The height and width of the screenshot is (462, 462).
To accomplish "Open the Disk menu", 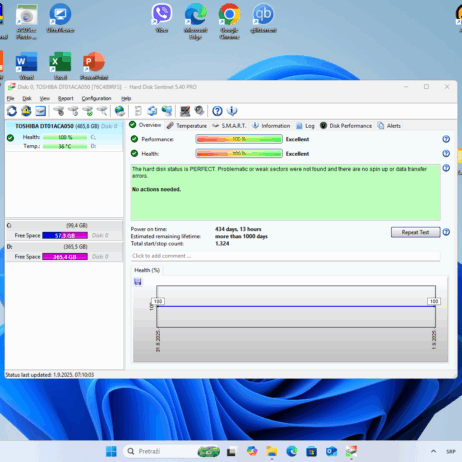I will point(27,98).
